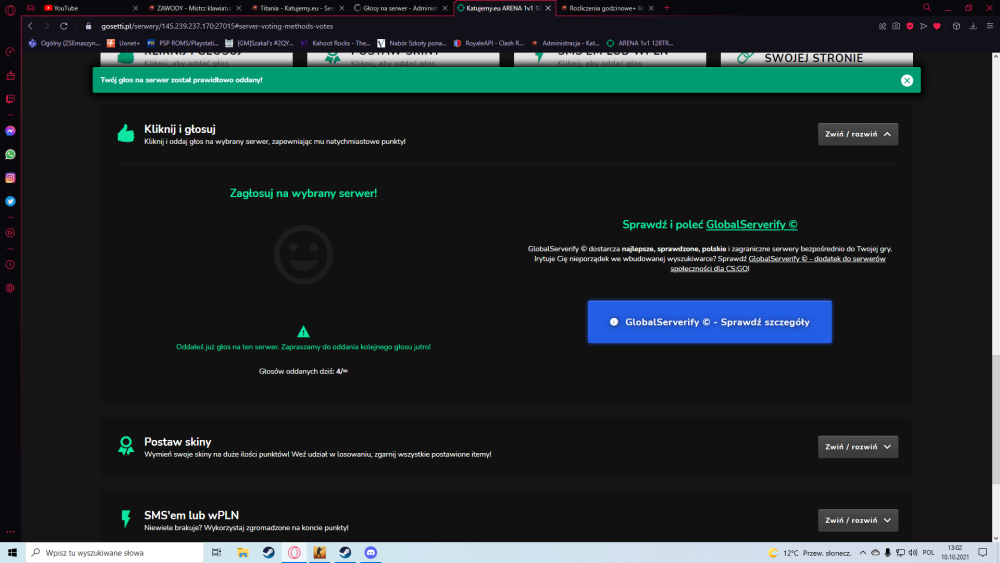
Task: Open Windows notification center icon
Action: (983, 553)
